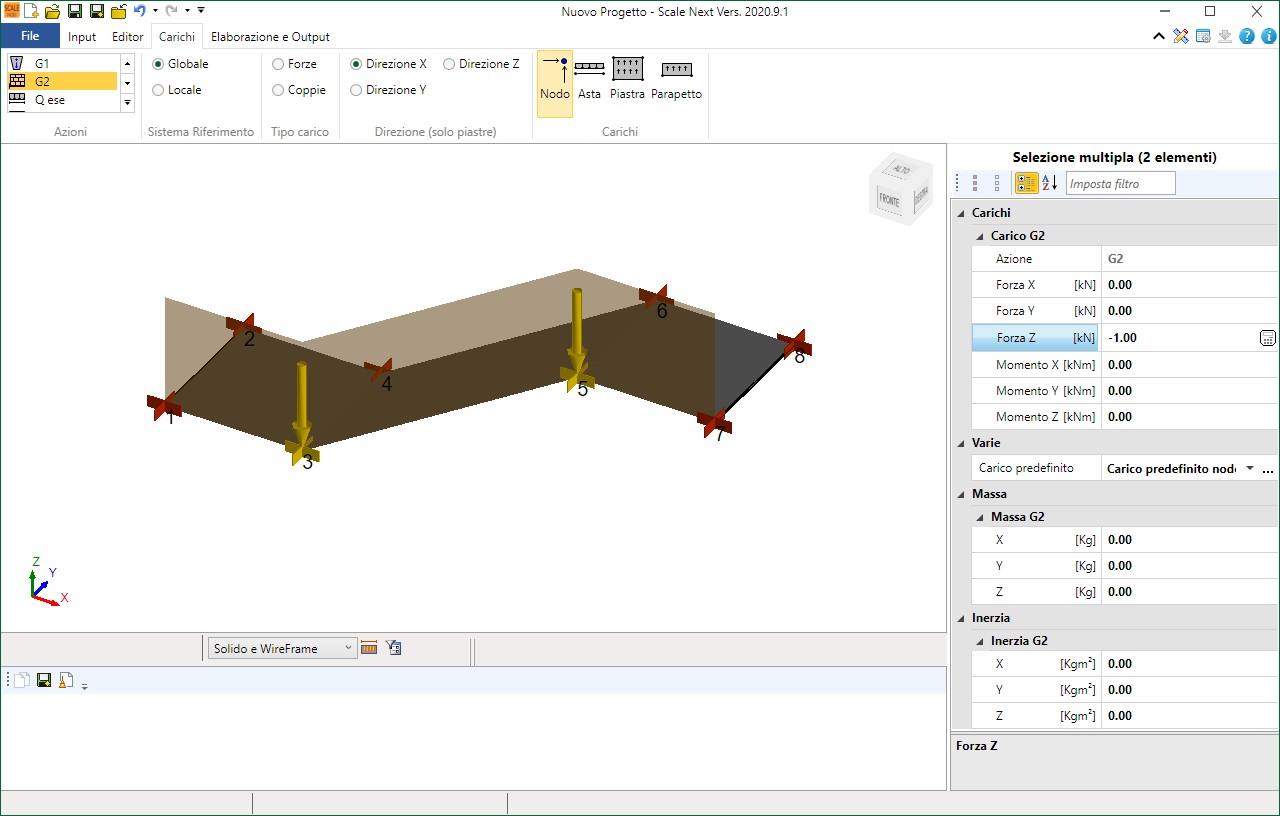
Task: Collapse the Massa section
Action: click(960, 494)
